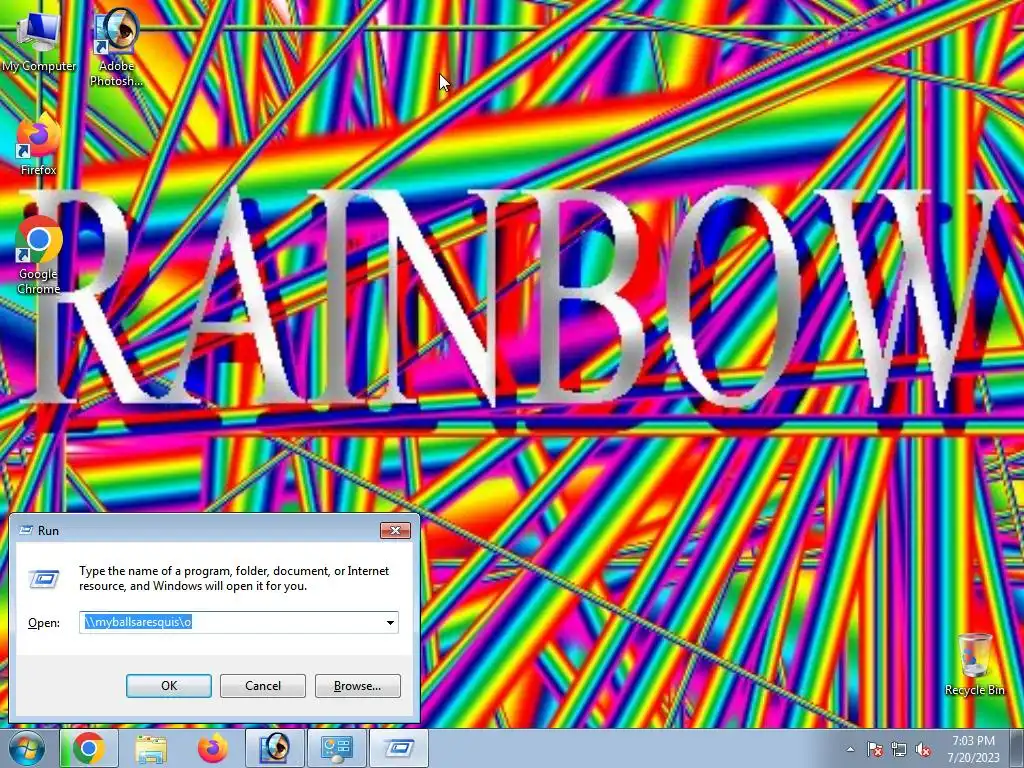Expand the Open combo box history arrow
Viewport: 1024px width, 768px height.
[390, 622]
